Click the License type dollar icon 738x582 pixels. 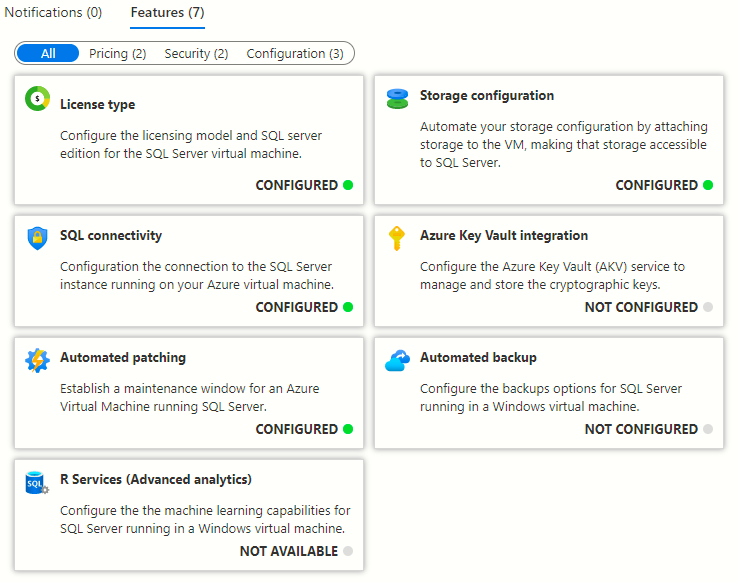click(37, 98)
